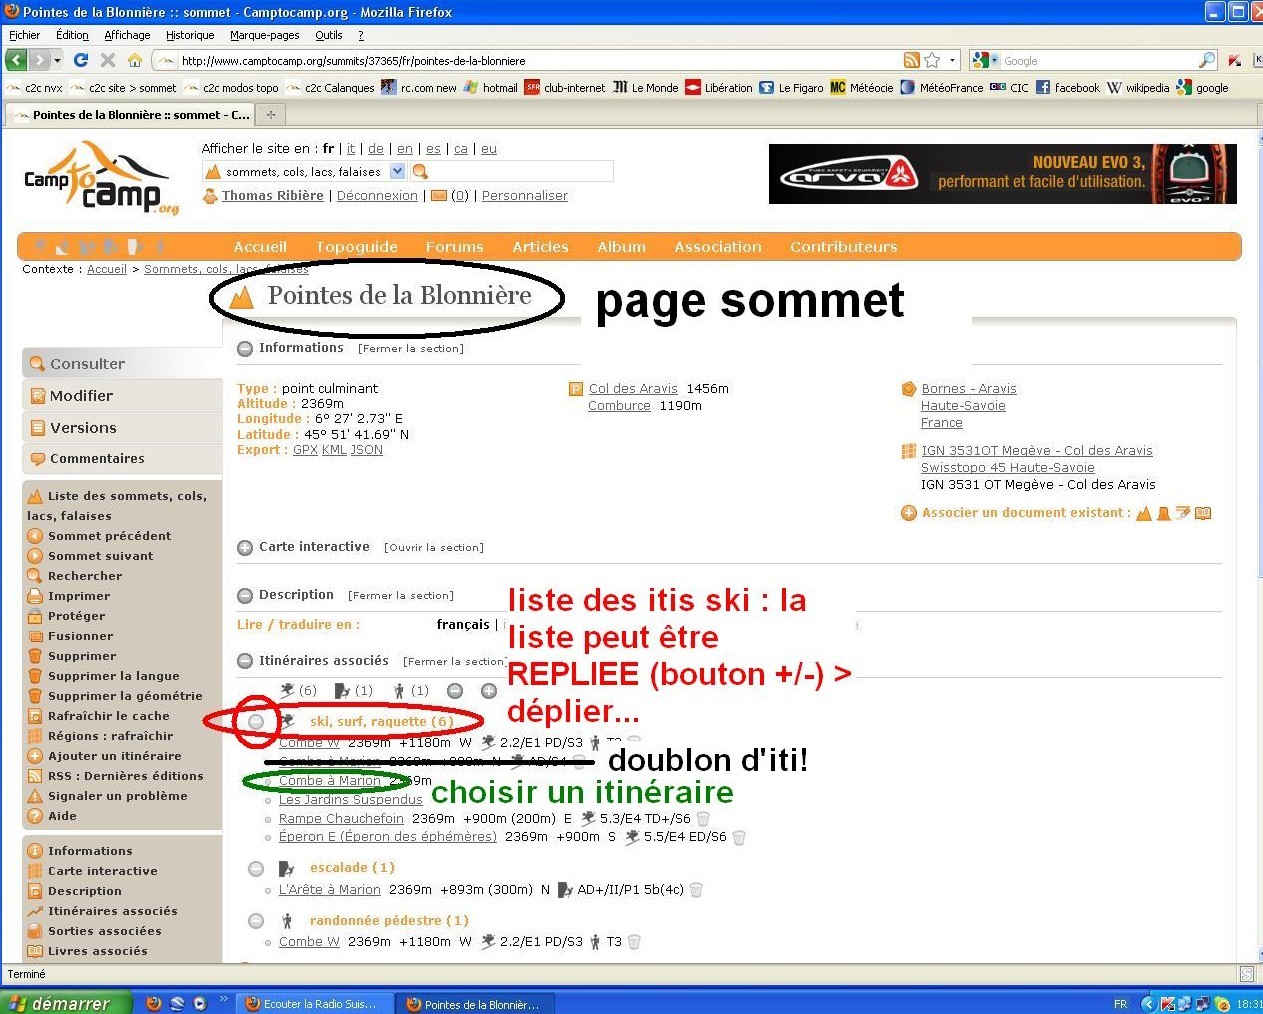Click in the Firefox URL address bar
Viewport: 1263px width, 1014px height.
pyautogui.click(x=540, y=61)
